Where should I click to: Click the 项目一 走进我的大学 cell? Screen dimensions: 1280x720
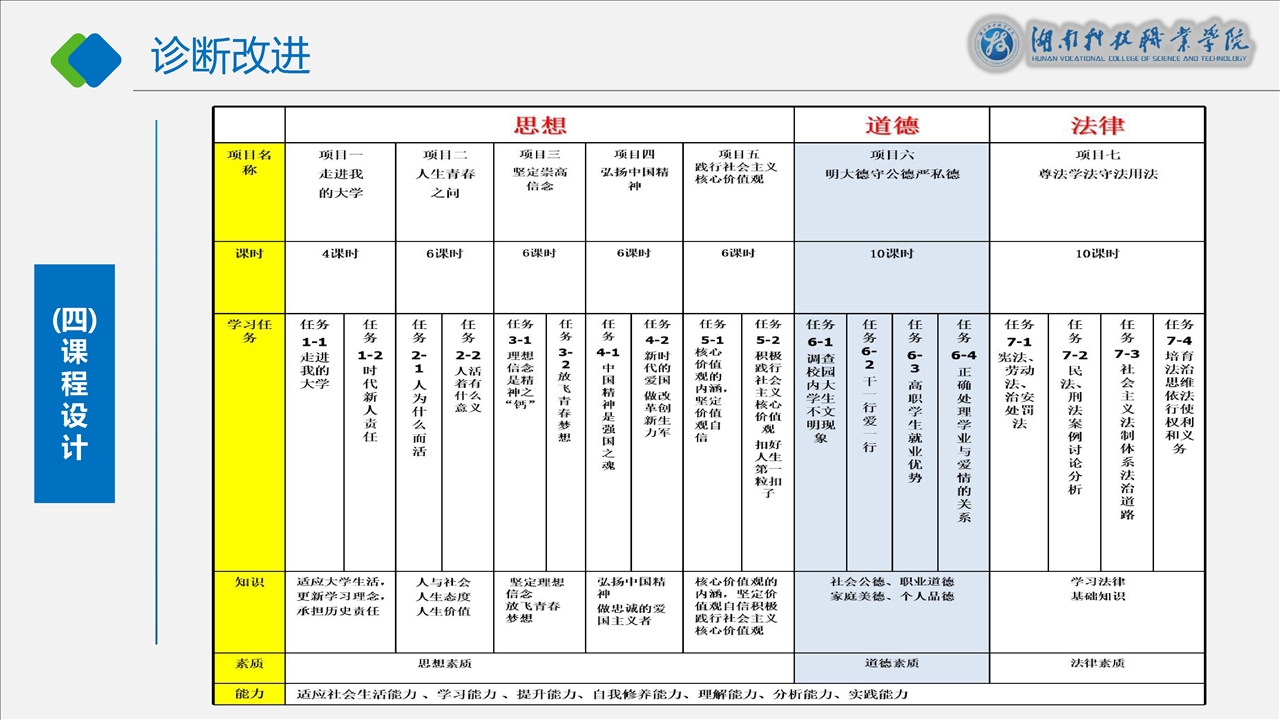[340, 174]
